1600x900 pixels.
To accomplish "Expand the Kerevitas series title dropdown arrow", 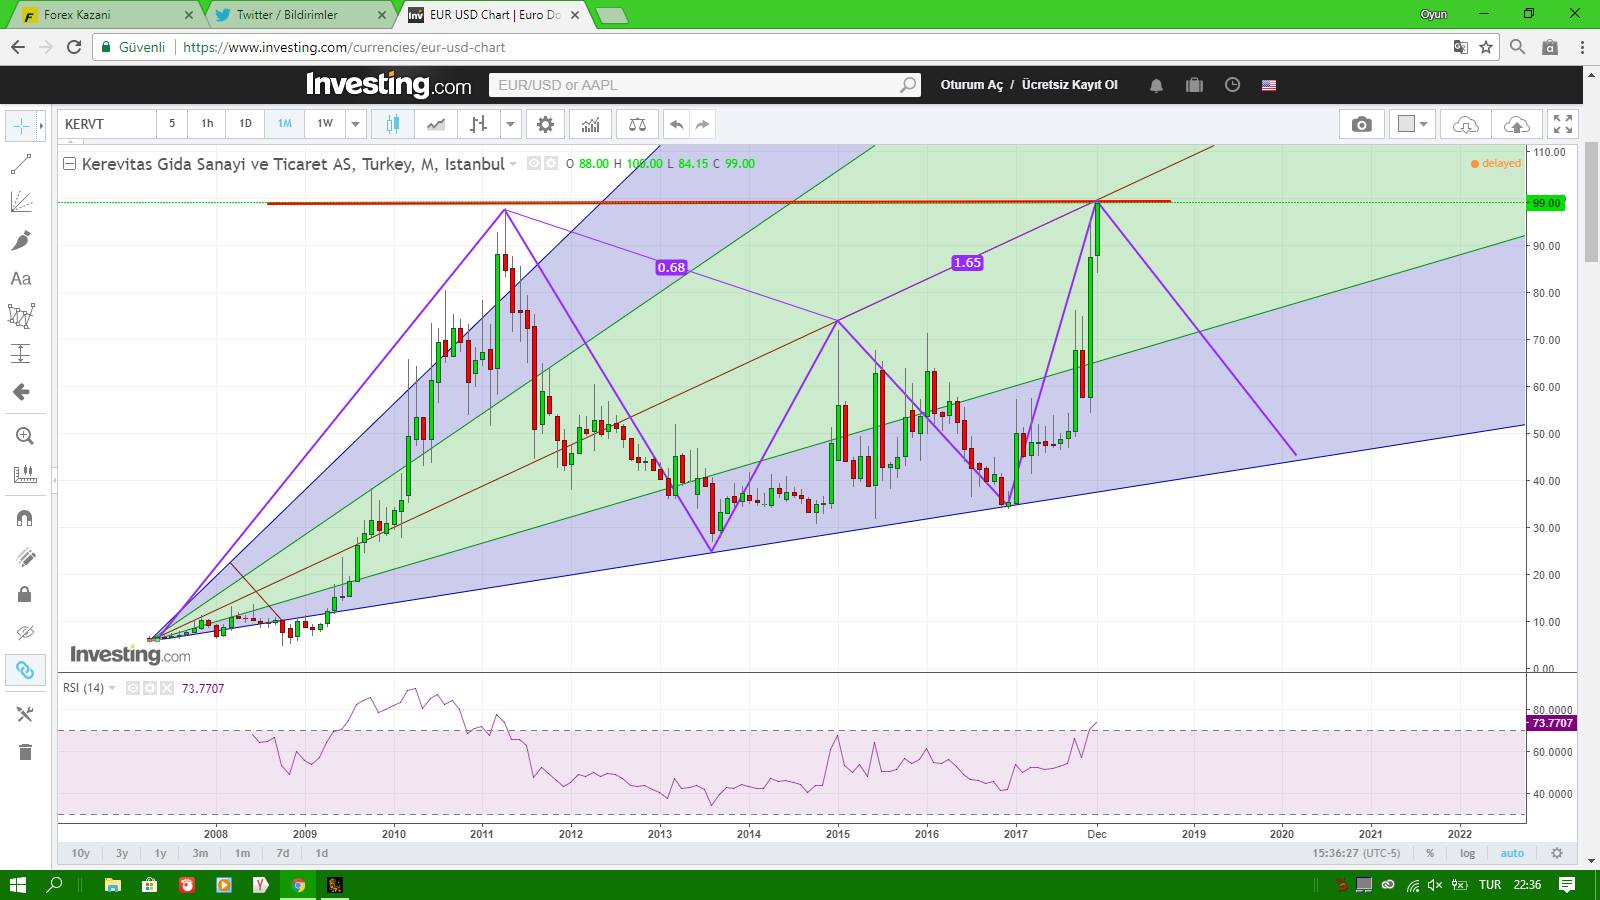I will point(514,164).
